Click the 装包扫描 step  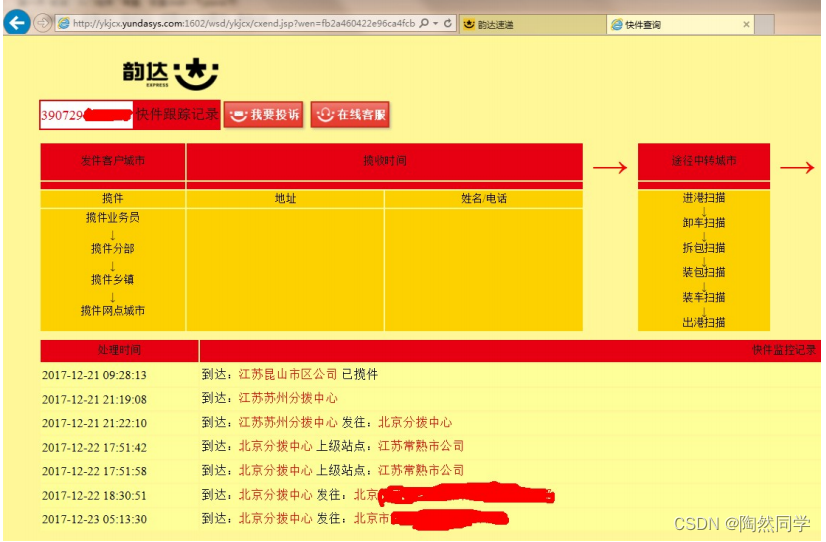pos(704,272)
